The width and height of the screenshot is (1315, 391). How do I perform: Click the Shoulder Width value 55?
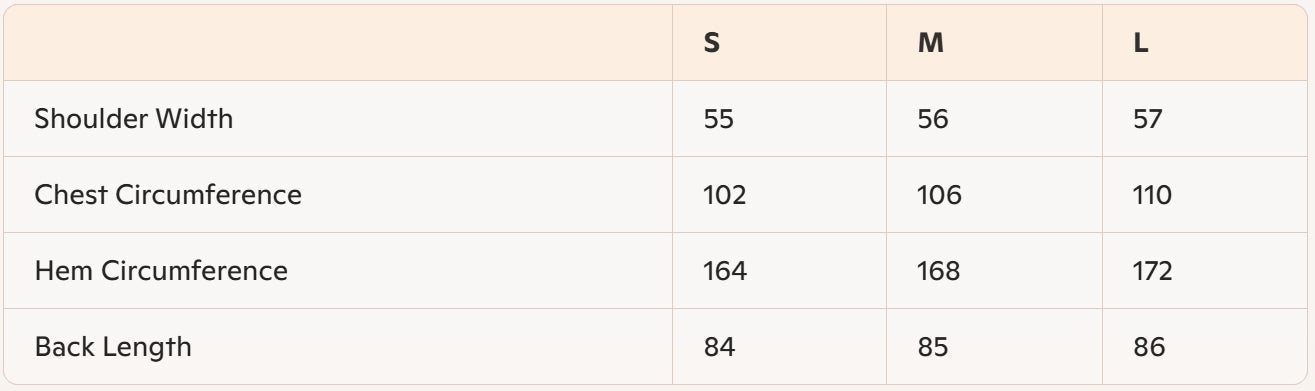point(719,120)
